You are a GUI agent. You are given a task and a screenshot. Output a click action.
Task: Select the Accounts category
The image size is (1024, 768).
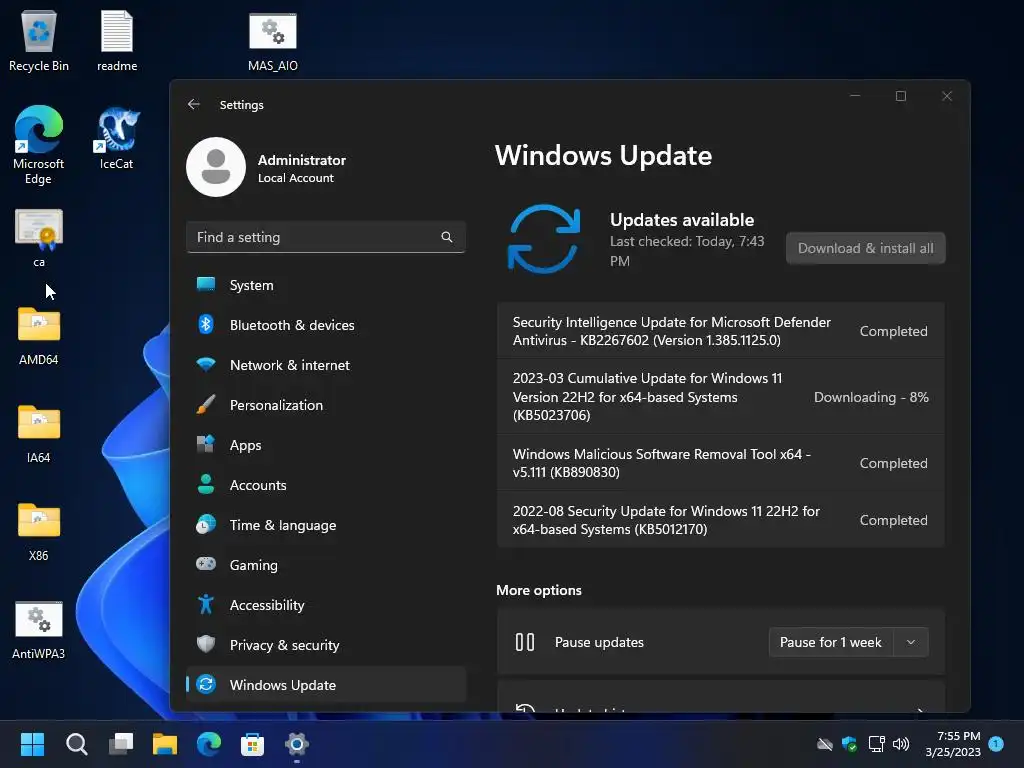326,485
